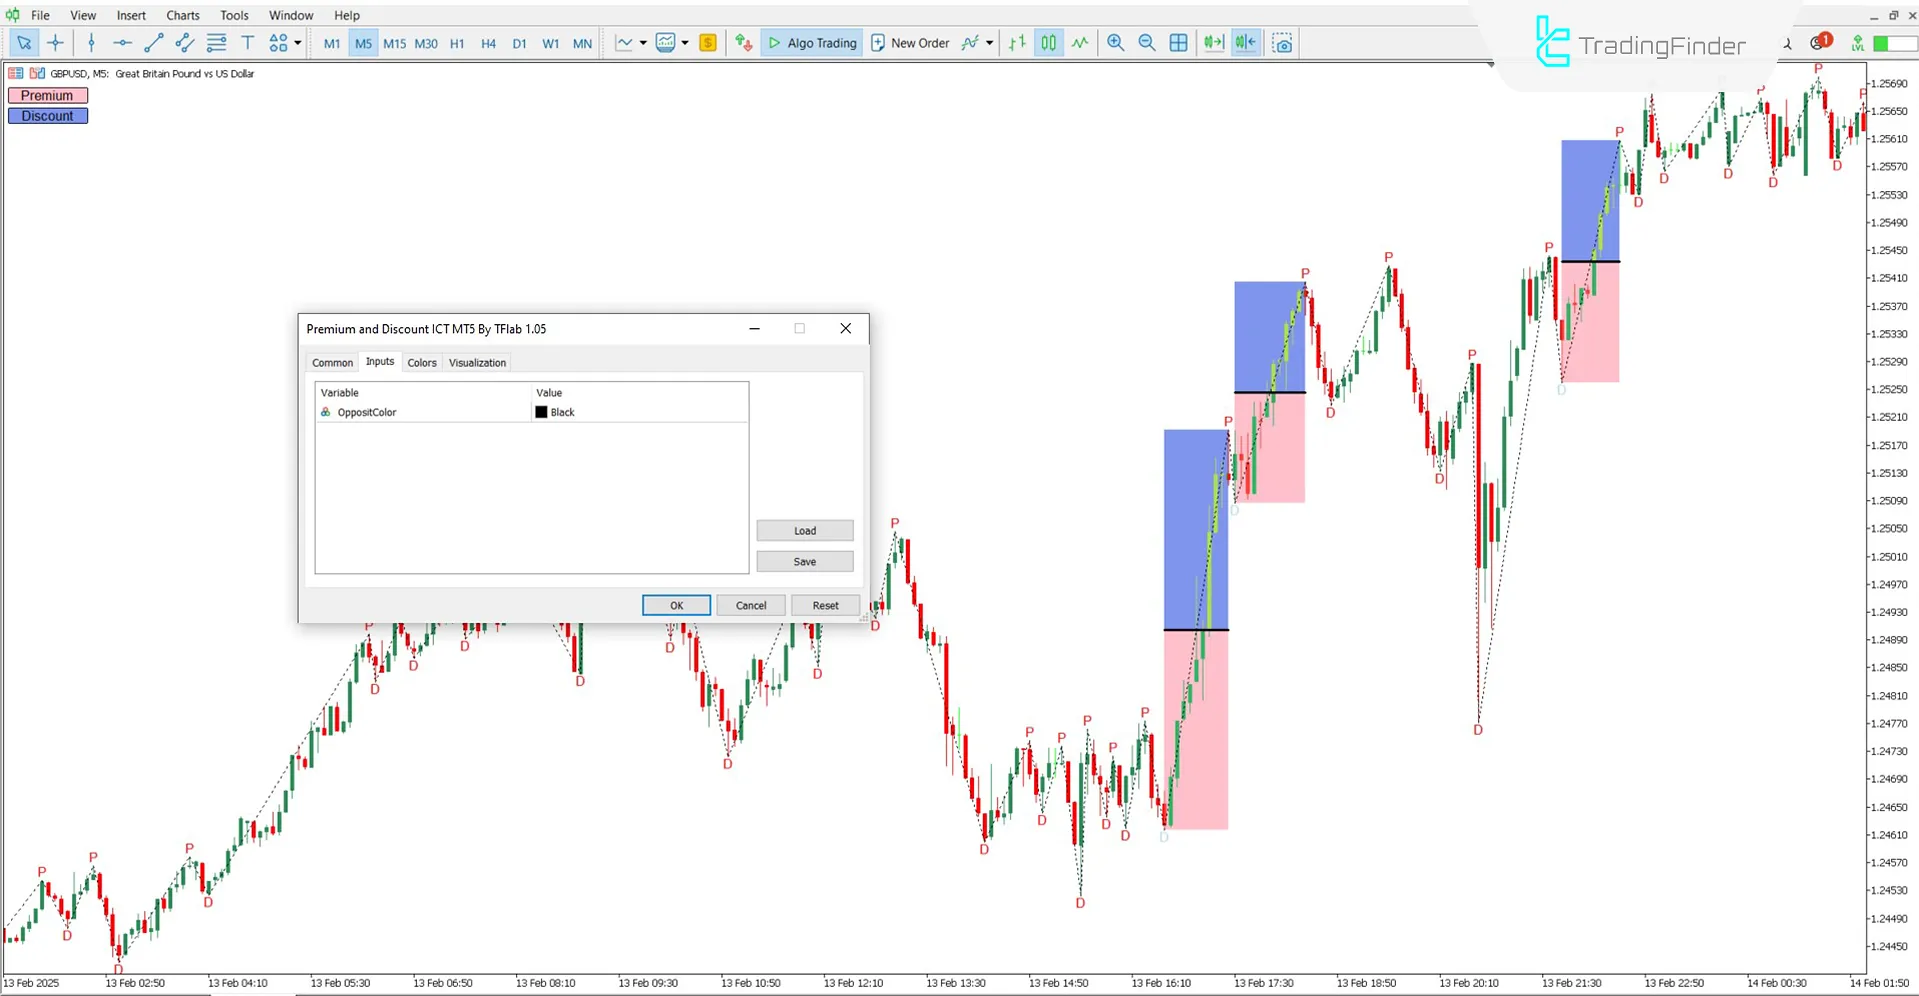Switch timeframe to H1
This screenshot has height=996, width=1919.
[457, 43]
